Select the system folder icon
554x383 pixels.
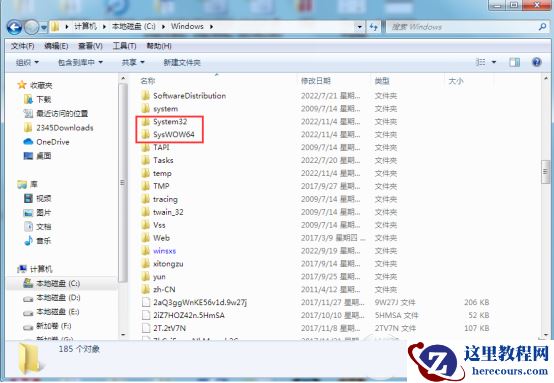point(145,108)
